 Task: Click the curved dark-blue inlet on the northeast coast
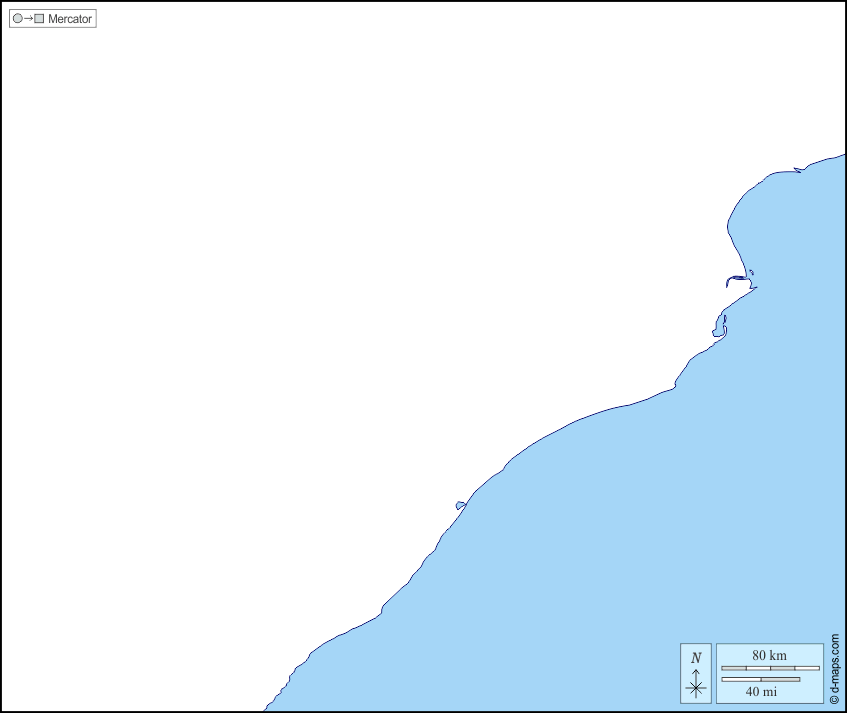point(738,278)
